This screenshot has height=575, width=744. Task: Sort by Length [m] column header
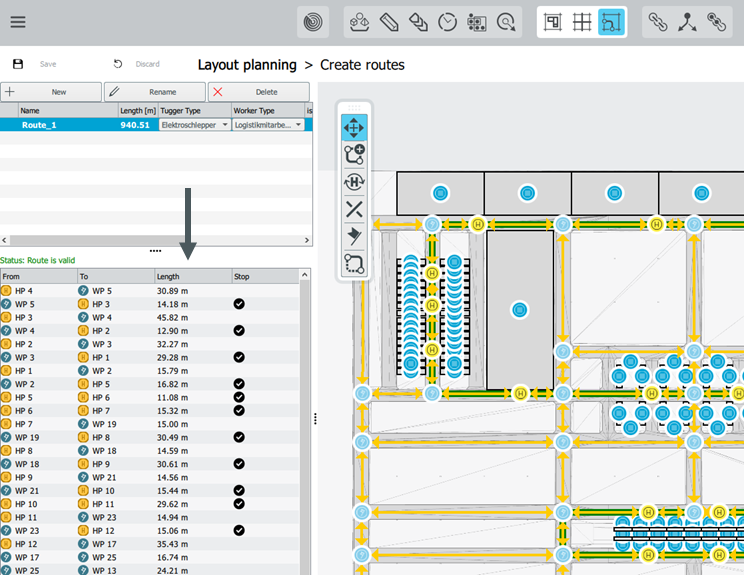click(138, 111)
